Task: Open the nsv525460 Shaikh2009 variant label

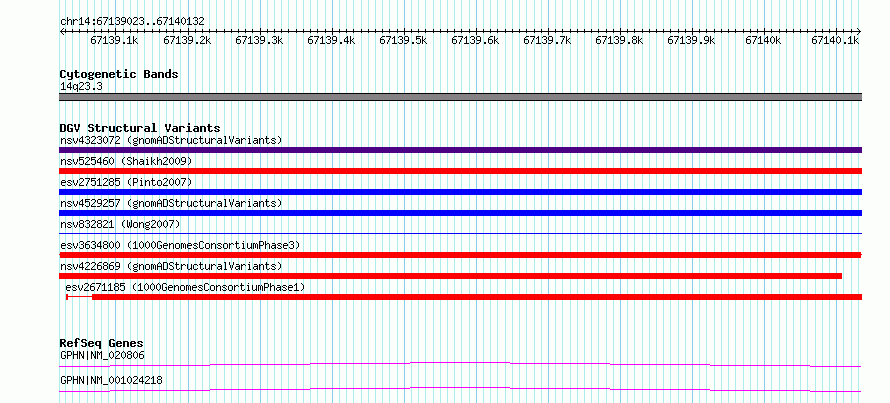Action: coord(126,161)
